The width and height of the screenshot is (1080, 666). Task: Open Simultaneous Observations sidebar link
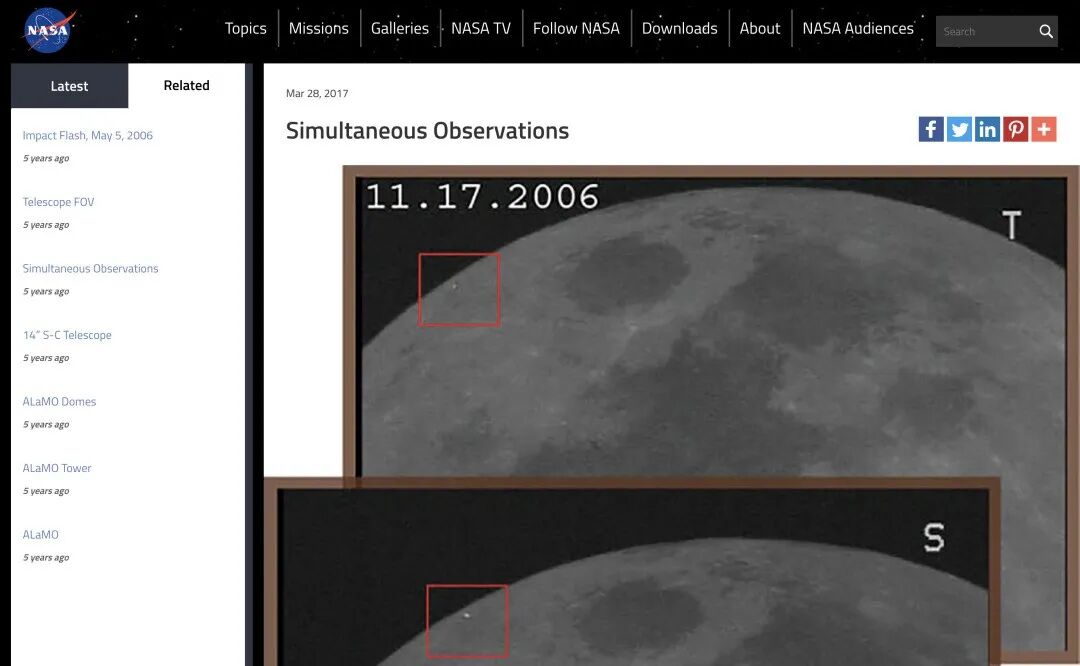[90, 269]
